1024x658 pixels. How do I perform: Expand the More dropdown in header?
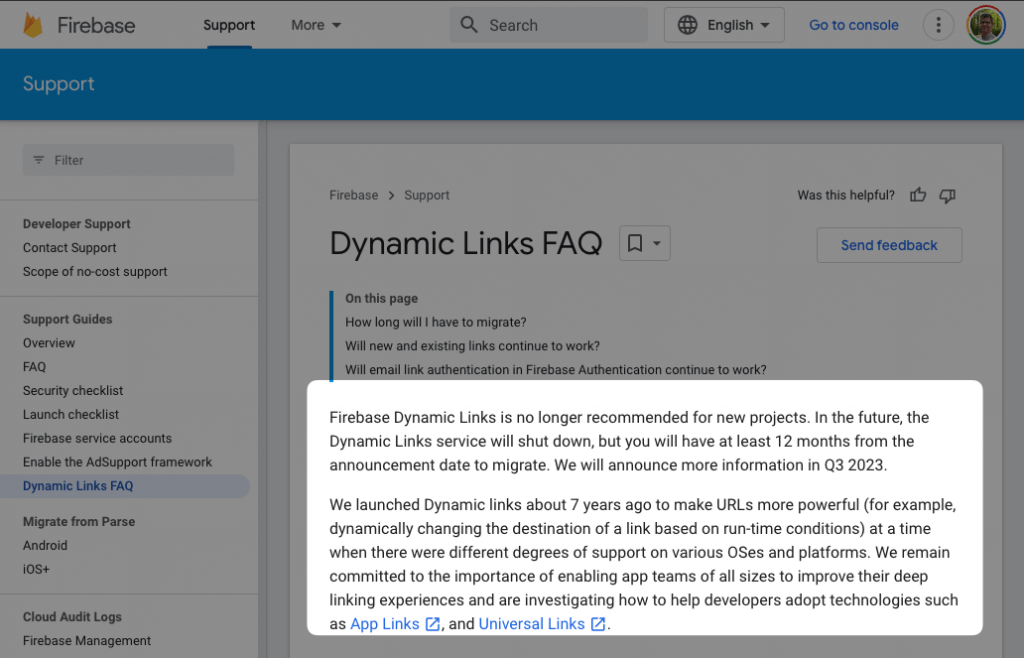pyautogui.click(x=316, y=25)
